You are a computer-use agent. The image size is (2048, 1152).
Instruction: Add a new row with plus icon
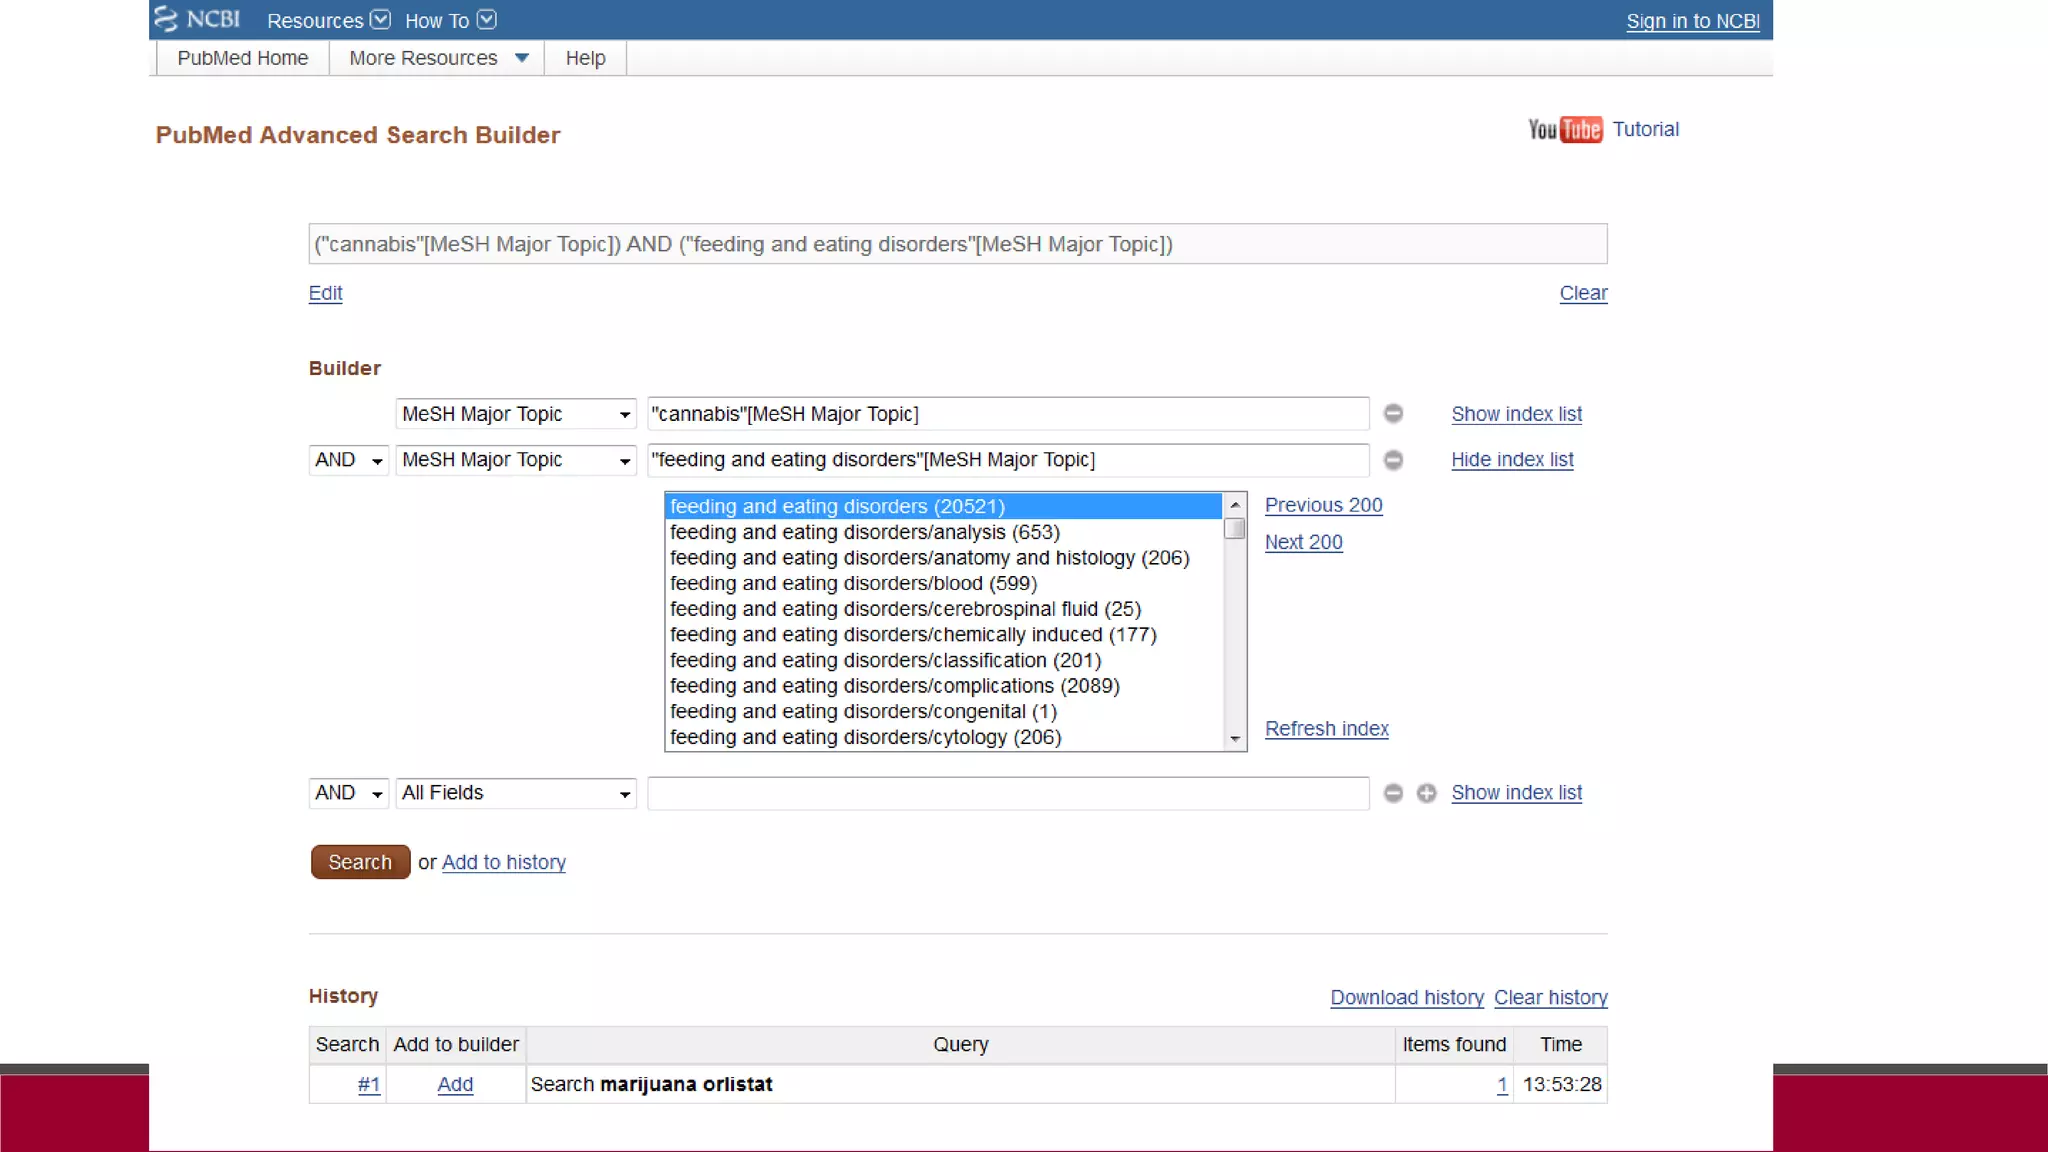point(1426,793)
